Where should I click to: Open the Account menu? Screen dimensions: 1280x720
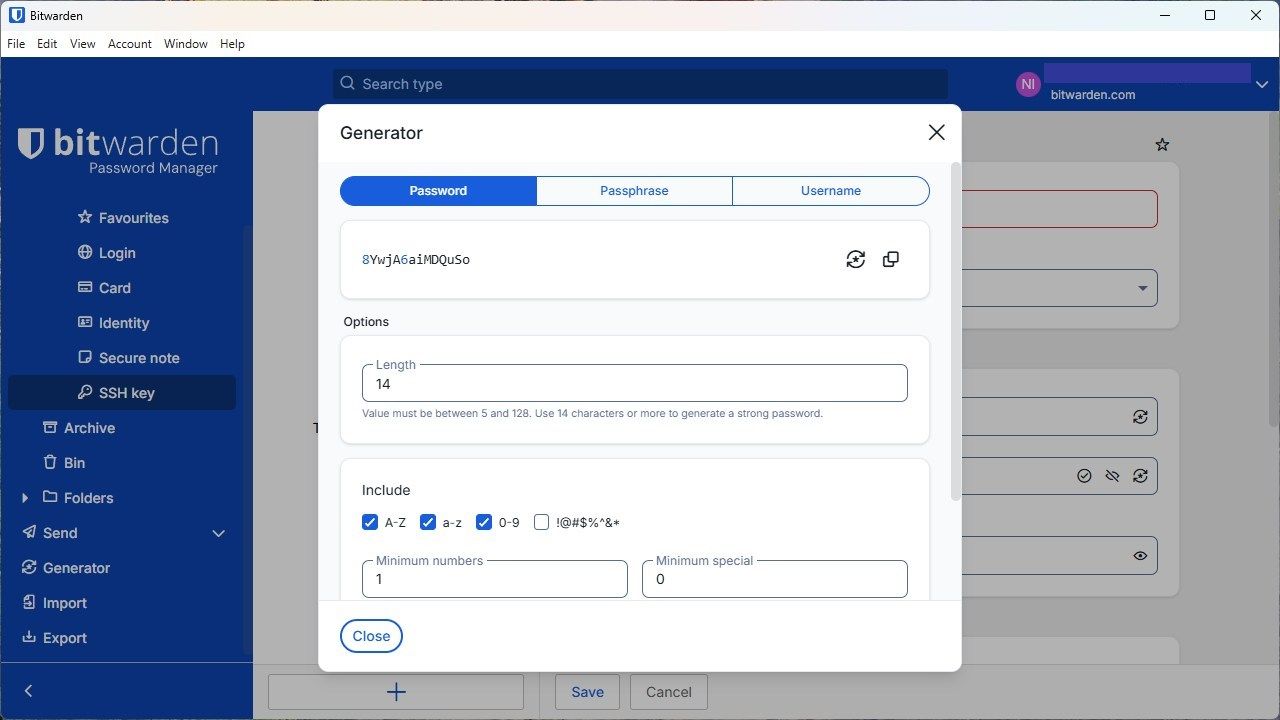coord(130,44)
